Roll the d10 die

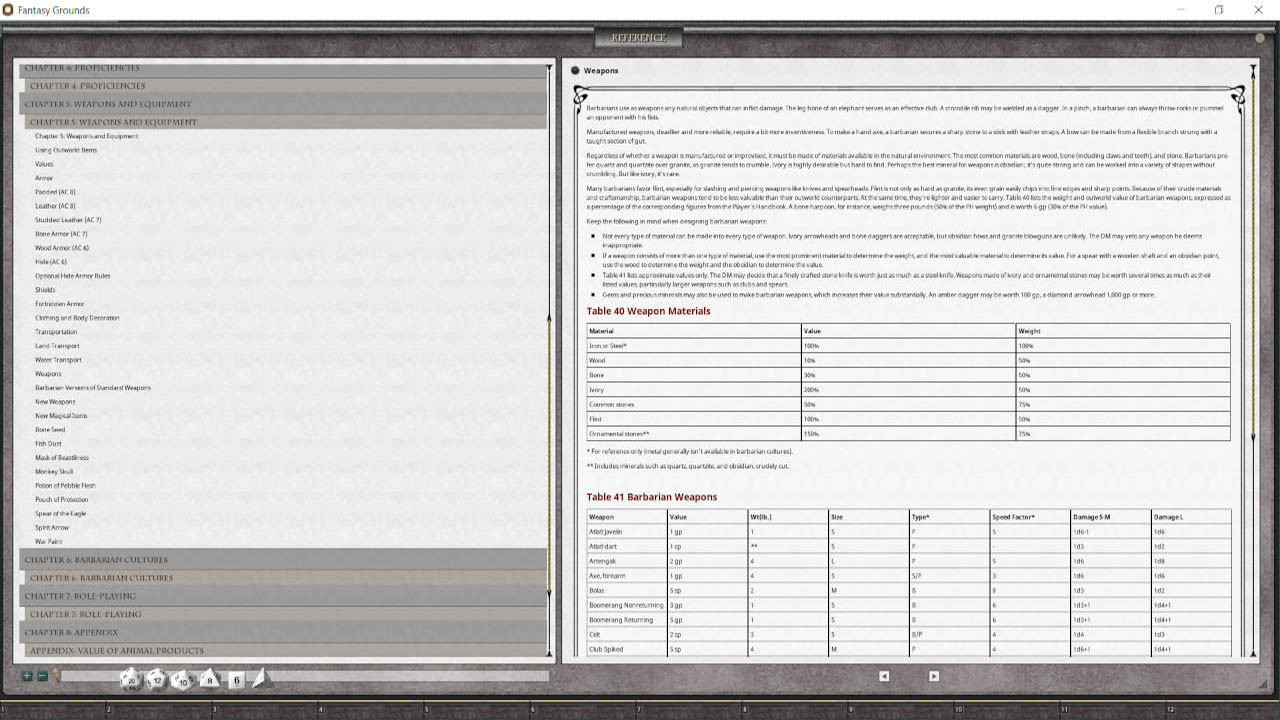click(183, 680)
